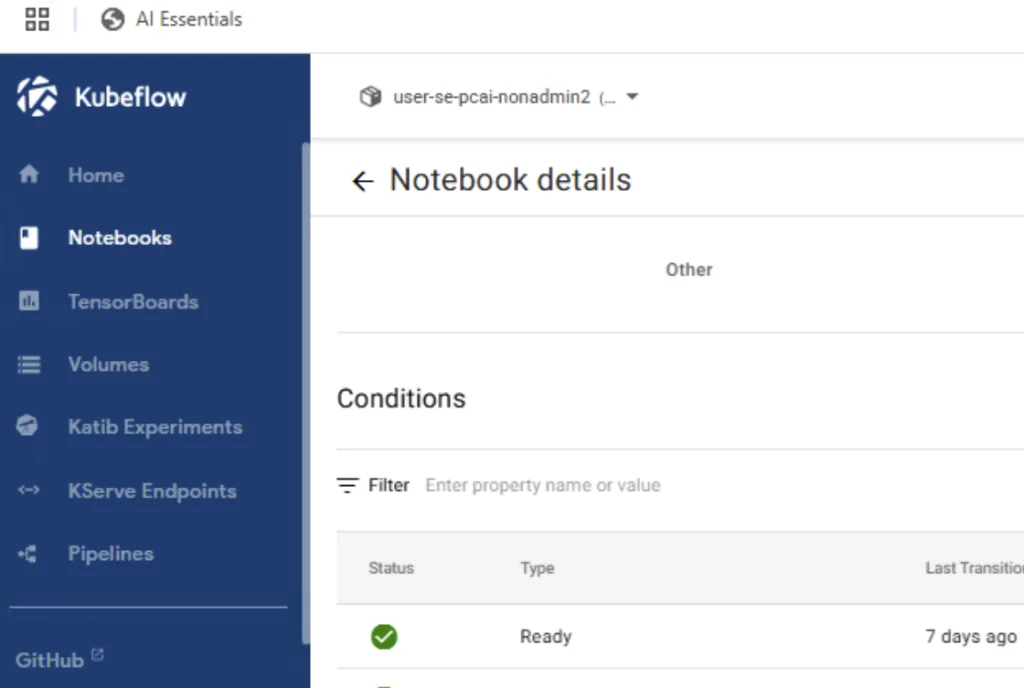Image resolution: width=1024 pixels, height=688 pixels.
Task: Open Pipelines from the sidebar
Action: 110,554
